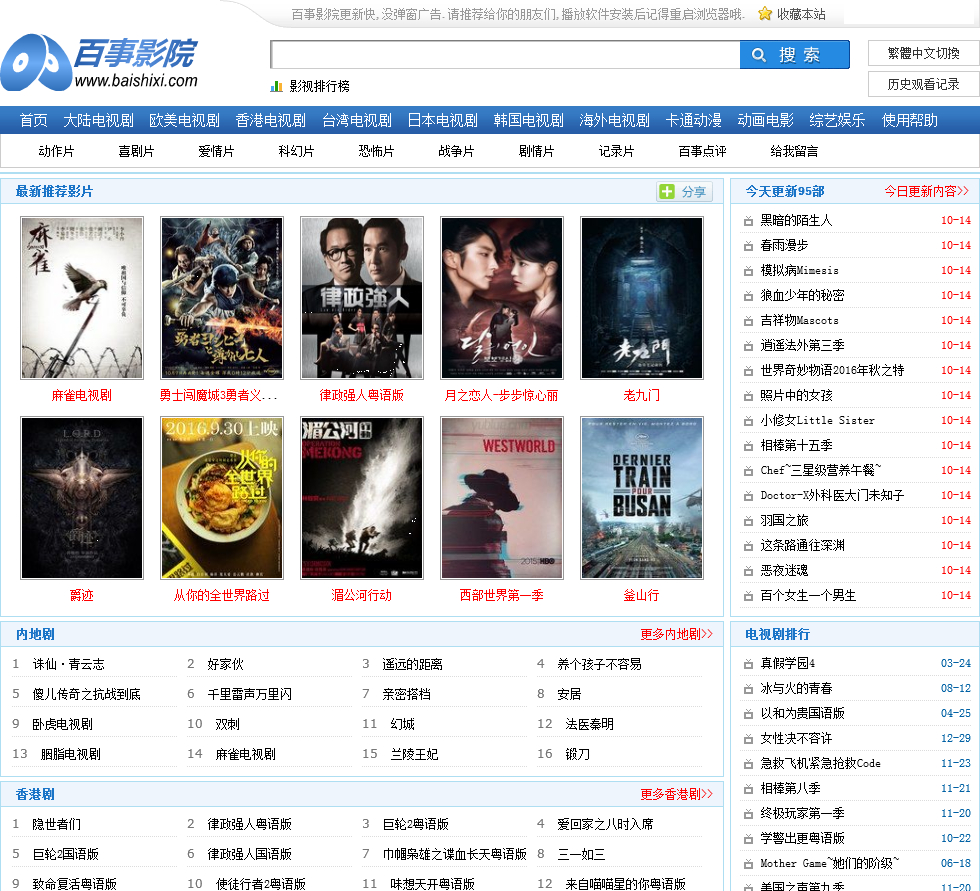Screen dimensions: 980x891
Task: Open 百个女生一个男生 update entry
Action: 808,595
